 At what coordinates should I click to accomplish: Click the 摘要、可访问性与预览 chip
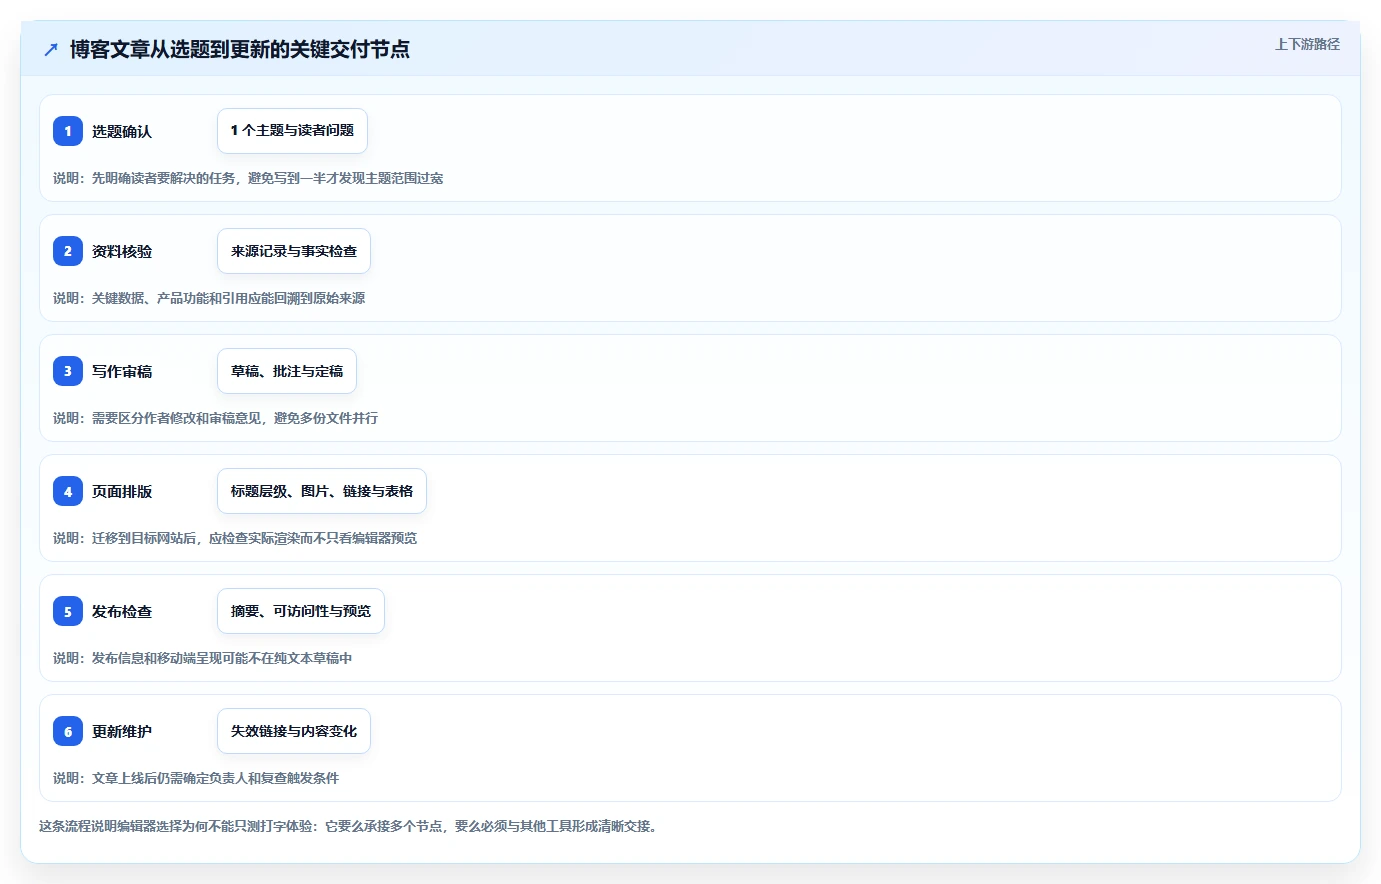[x=301, y=611]
